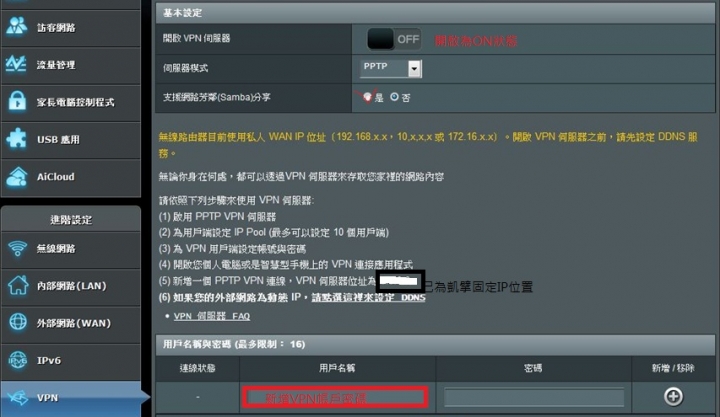Viewport: 720px width, 417px height.
Task: Click the IPv6 globe icon
Action: pos(17,360)
